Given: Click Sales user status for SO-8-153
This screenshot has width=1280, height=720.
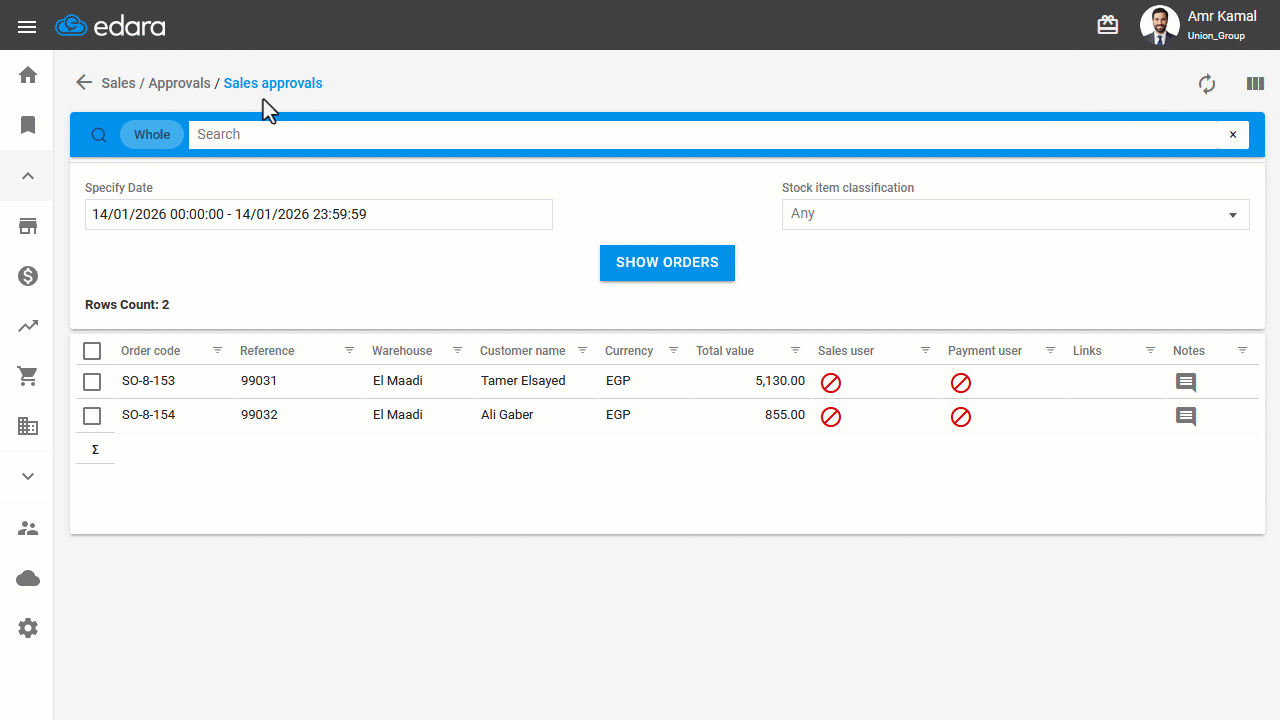Looking at the screenshot, I should pos(830,383).
